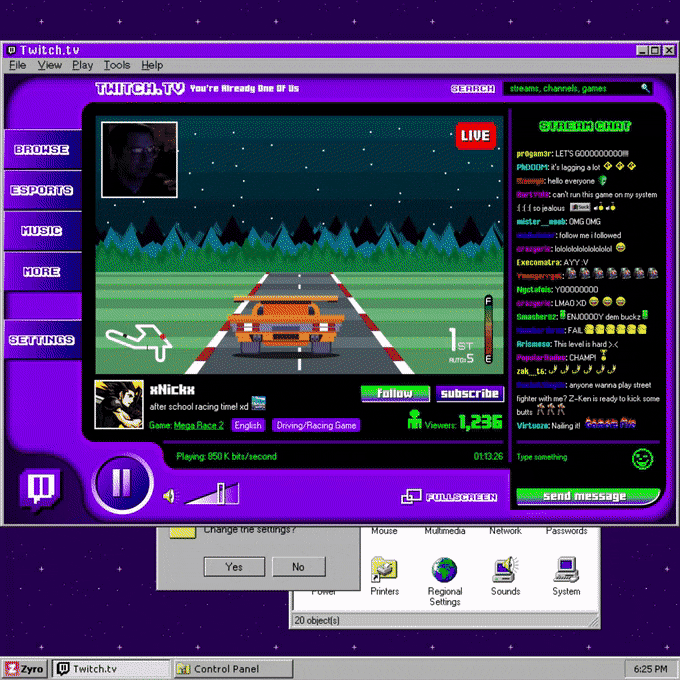Open the Tools menu

[117, 65]
